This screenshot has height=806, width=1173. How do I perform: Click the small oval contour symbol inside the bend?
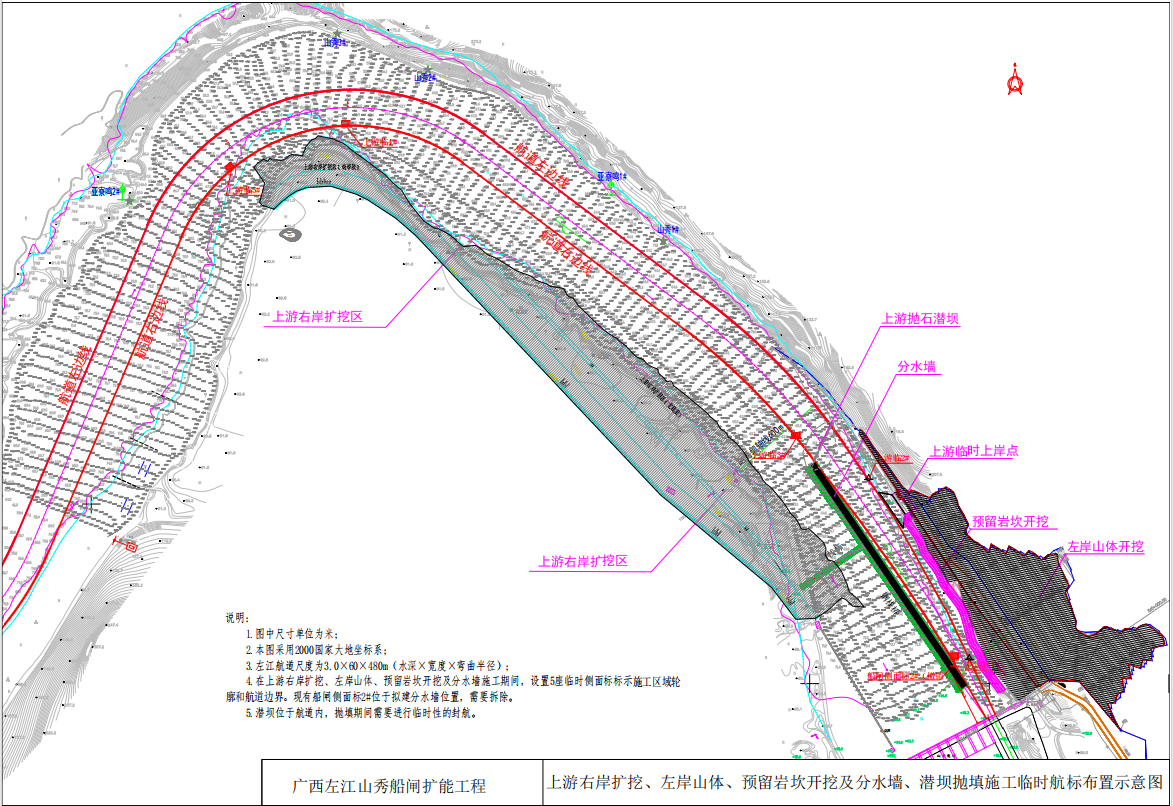289,235
